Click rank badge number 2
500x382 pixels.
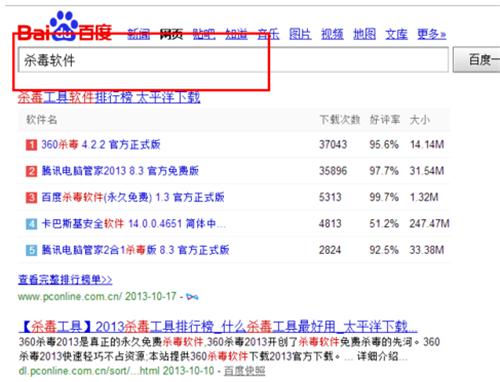point(31,171)
